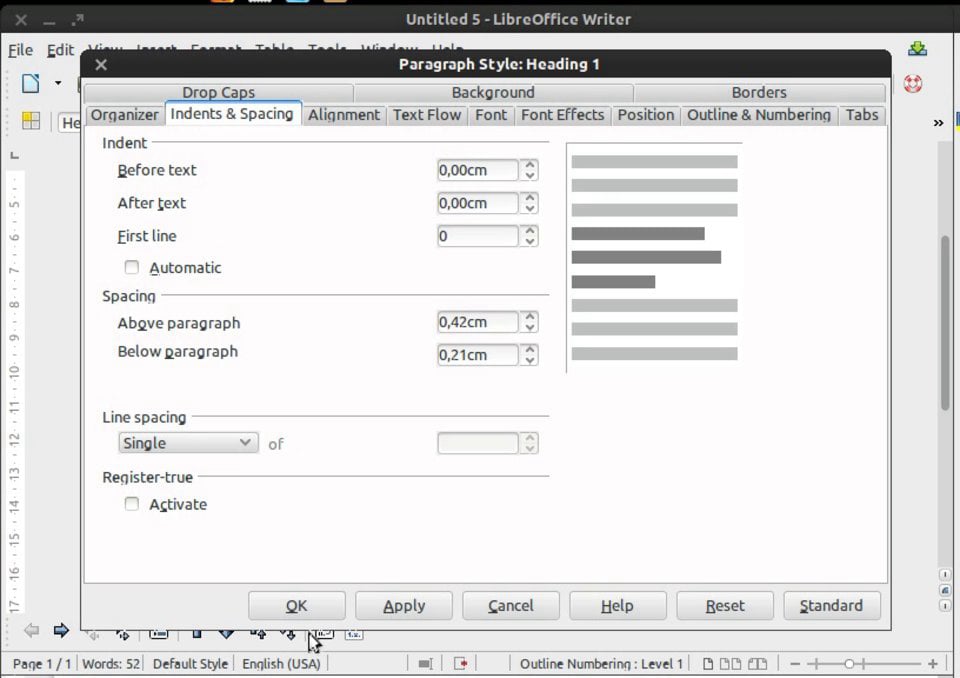This screenshot has height=678, width=960.
Task: Open the Background tab
Action: (x=493, y=92)
